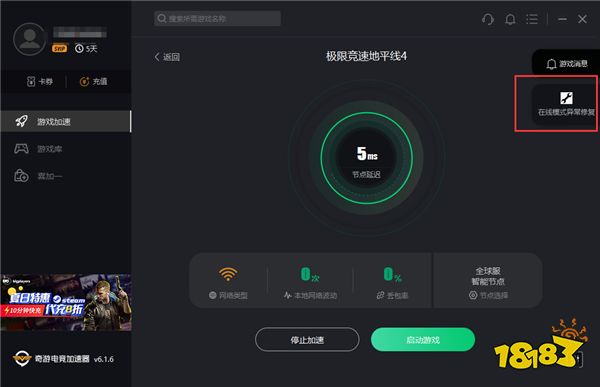This screenshot has height=387, width=600.
Task: Click the SVIP badge
Action: pos(60,49)
